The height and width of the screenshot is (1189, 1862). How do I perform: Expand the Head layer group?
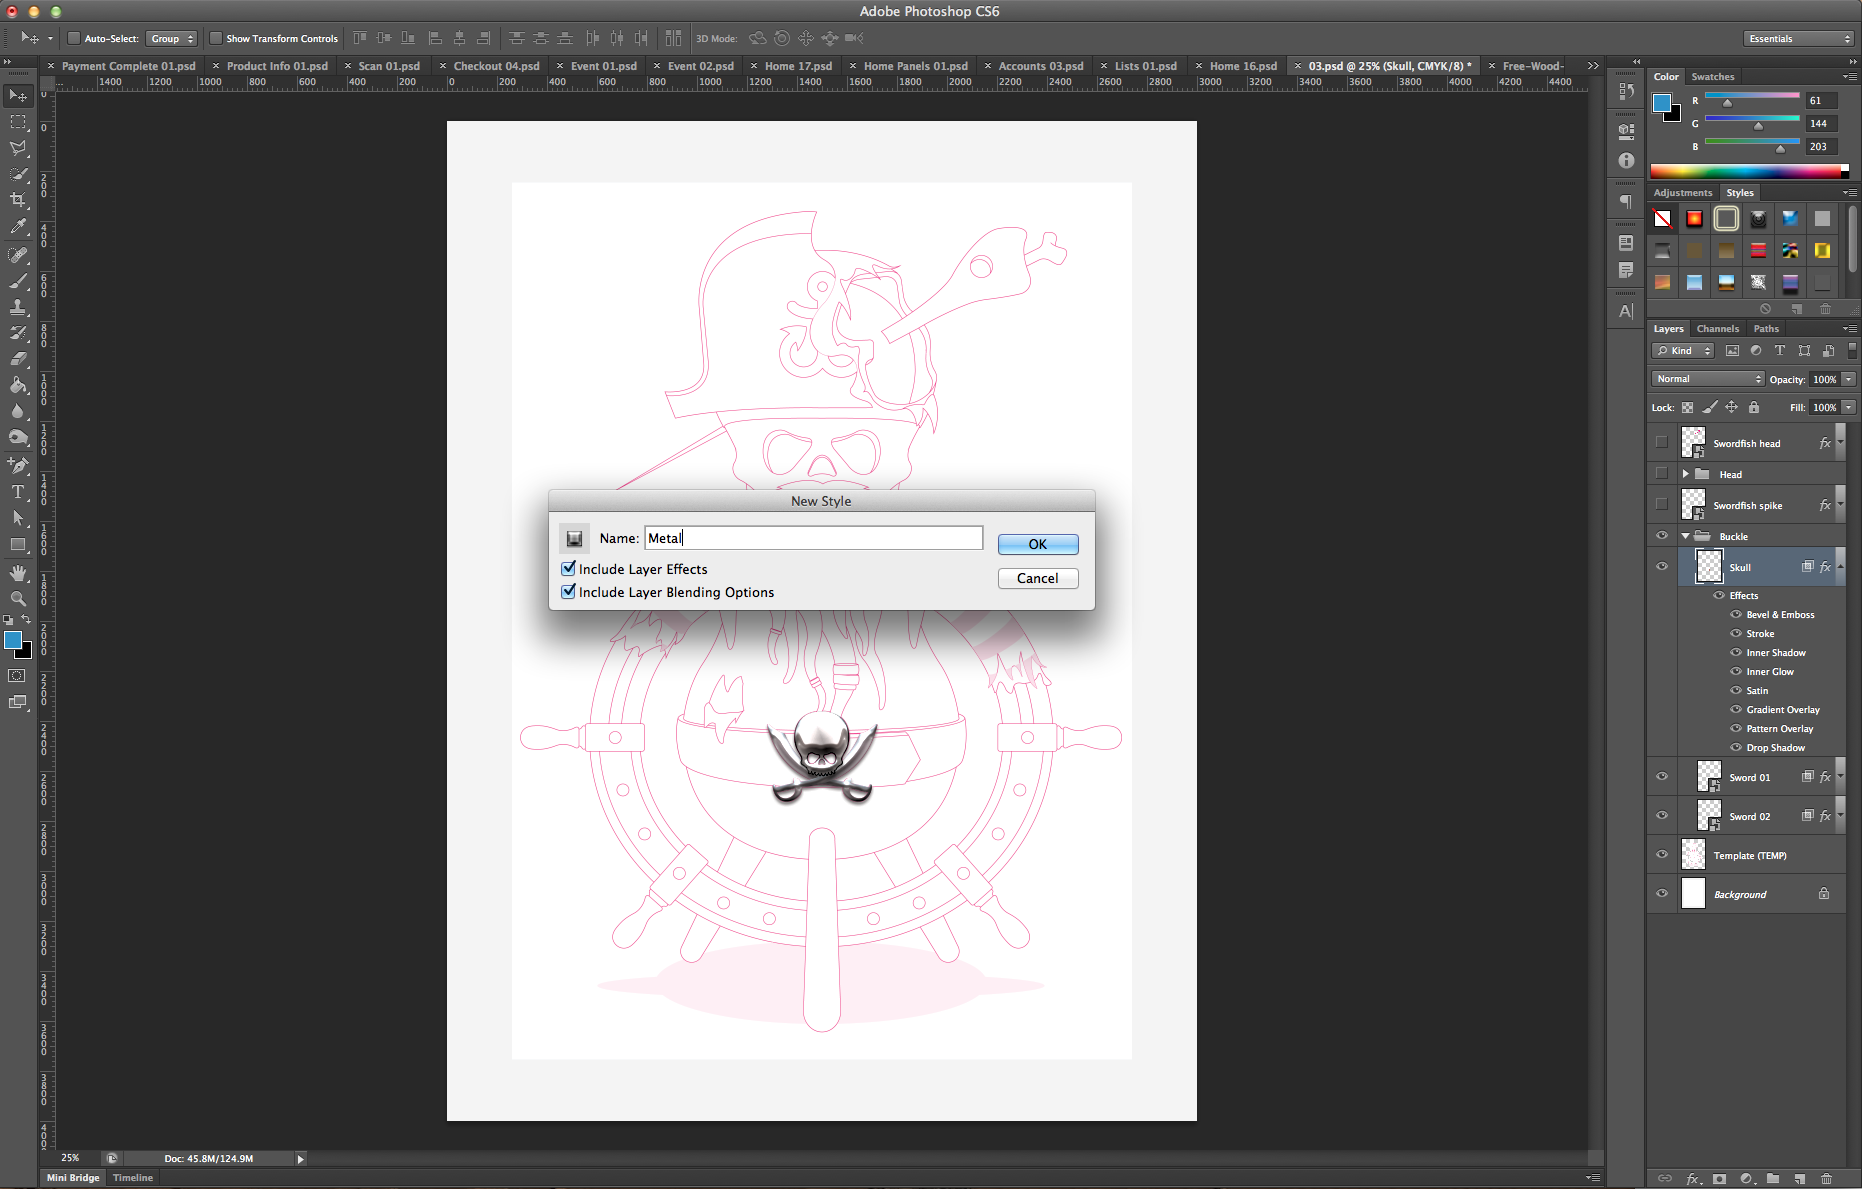1686,474
